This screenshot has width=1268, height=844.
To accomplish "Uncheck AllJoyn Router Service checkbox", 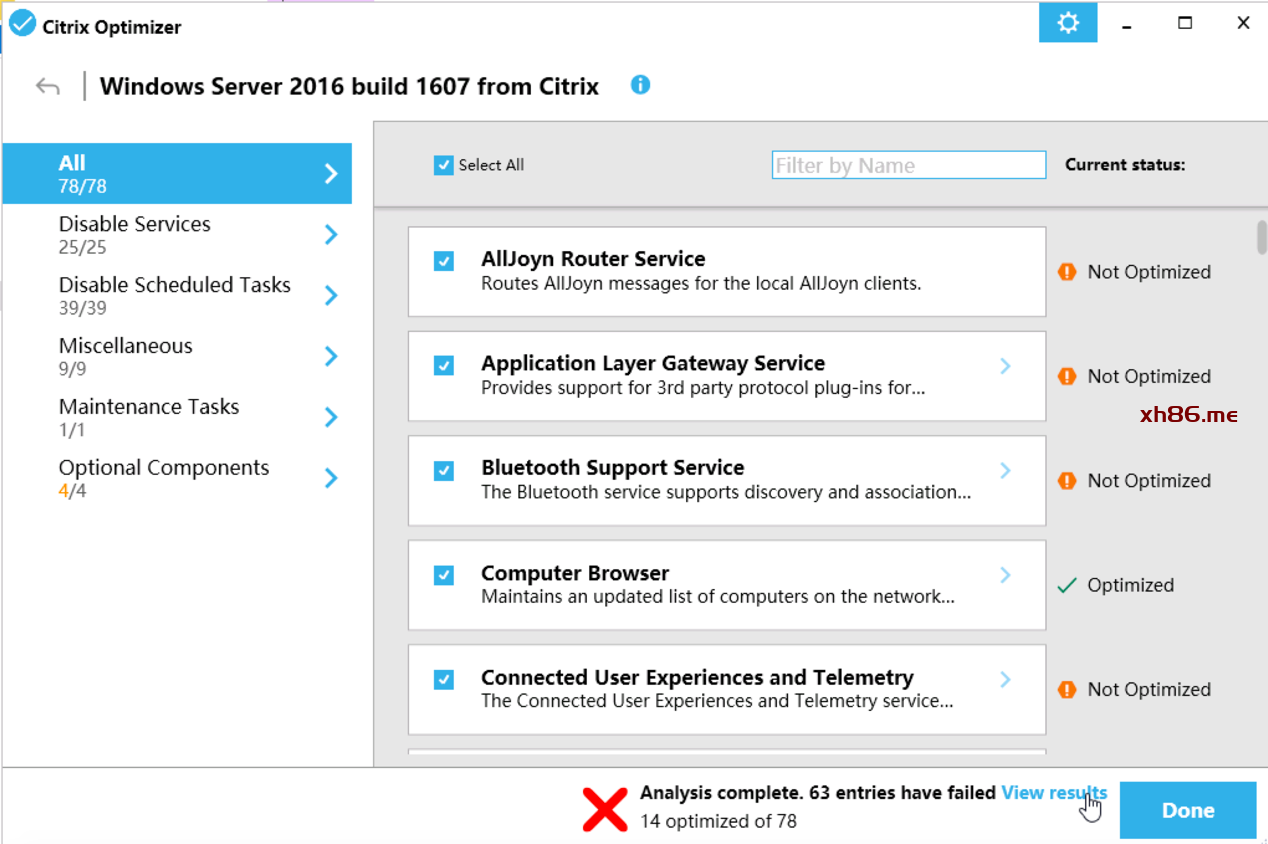I will pyautogui.click(x=444, y=261).
